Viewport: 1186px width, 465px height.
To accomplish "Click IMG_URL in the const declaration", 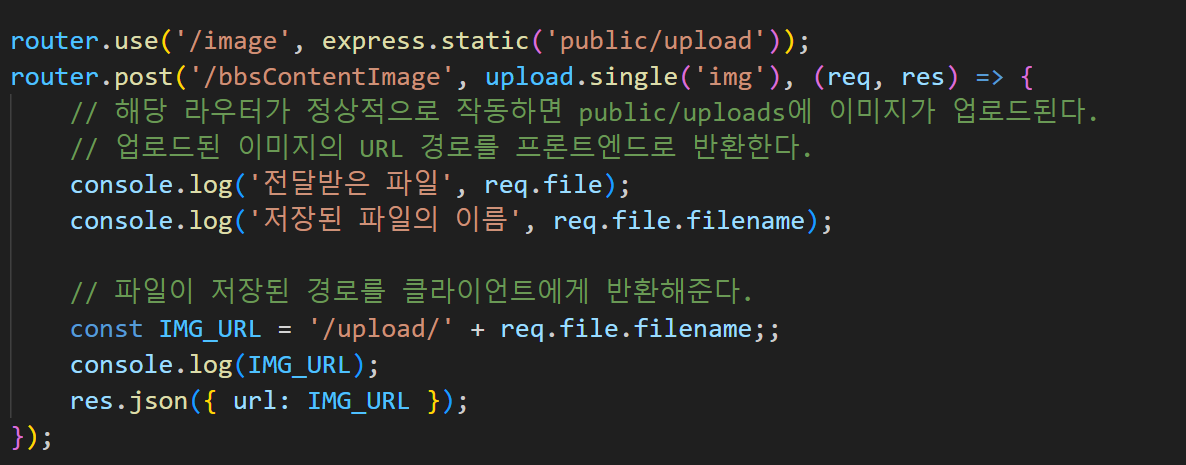I will (210, 329).
